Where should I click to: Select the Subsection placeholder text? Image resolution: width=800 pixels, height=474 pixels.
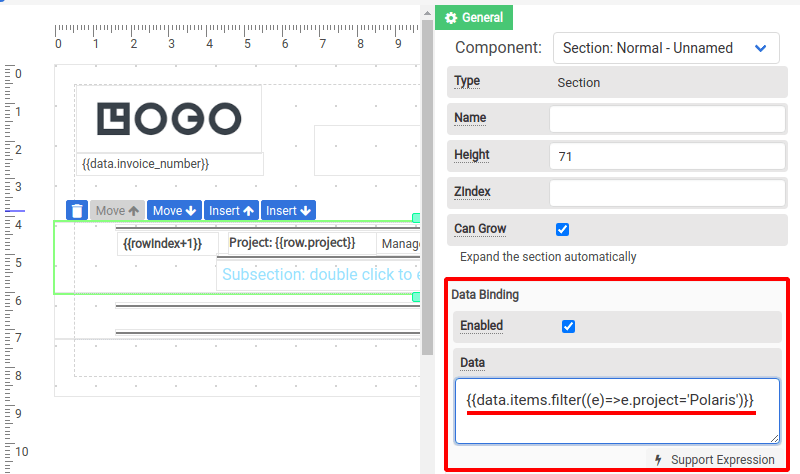click(321, 275)
